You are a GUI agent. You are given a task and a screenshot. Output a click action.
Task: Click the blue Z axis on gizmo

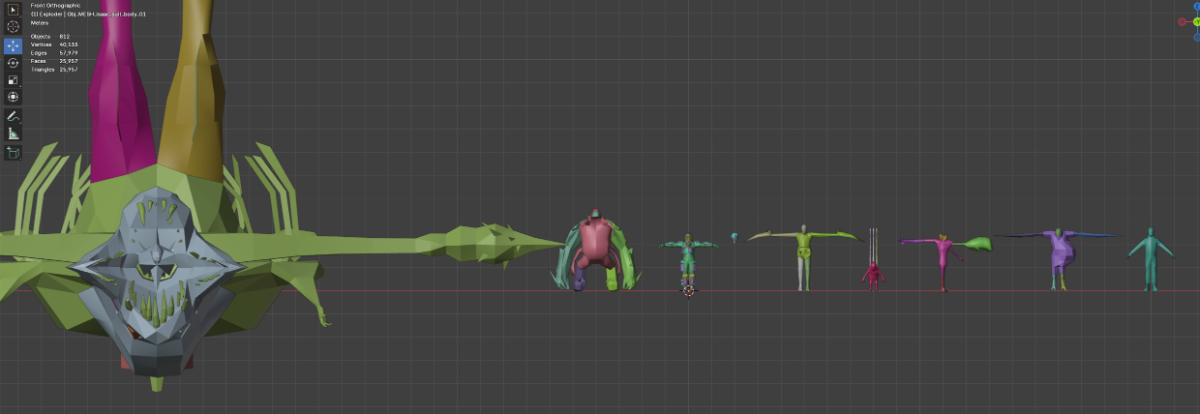(1196, 5)
